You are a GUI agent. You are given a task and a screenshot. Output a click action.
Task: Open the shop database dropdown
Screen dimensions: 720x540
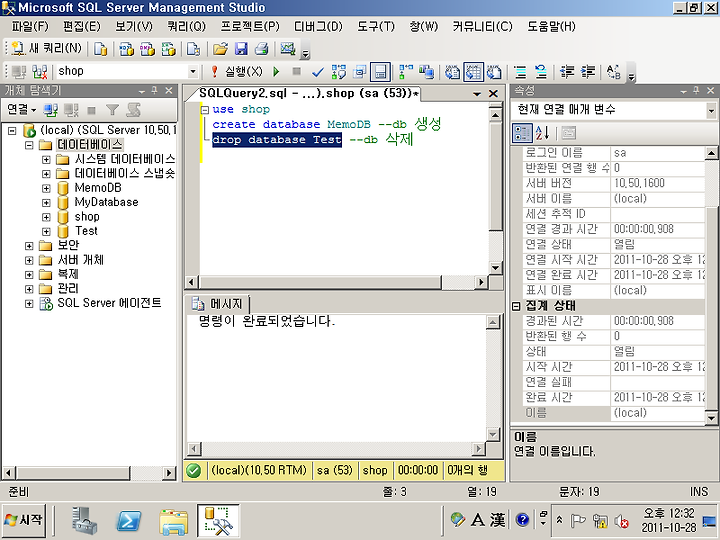pos(193,72)
